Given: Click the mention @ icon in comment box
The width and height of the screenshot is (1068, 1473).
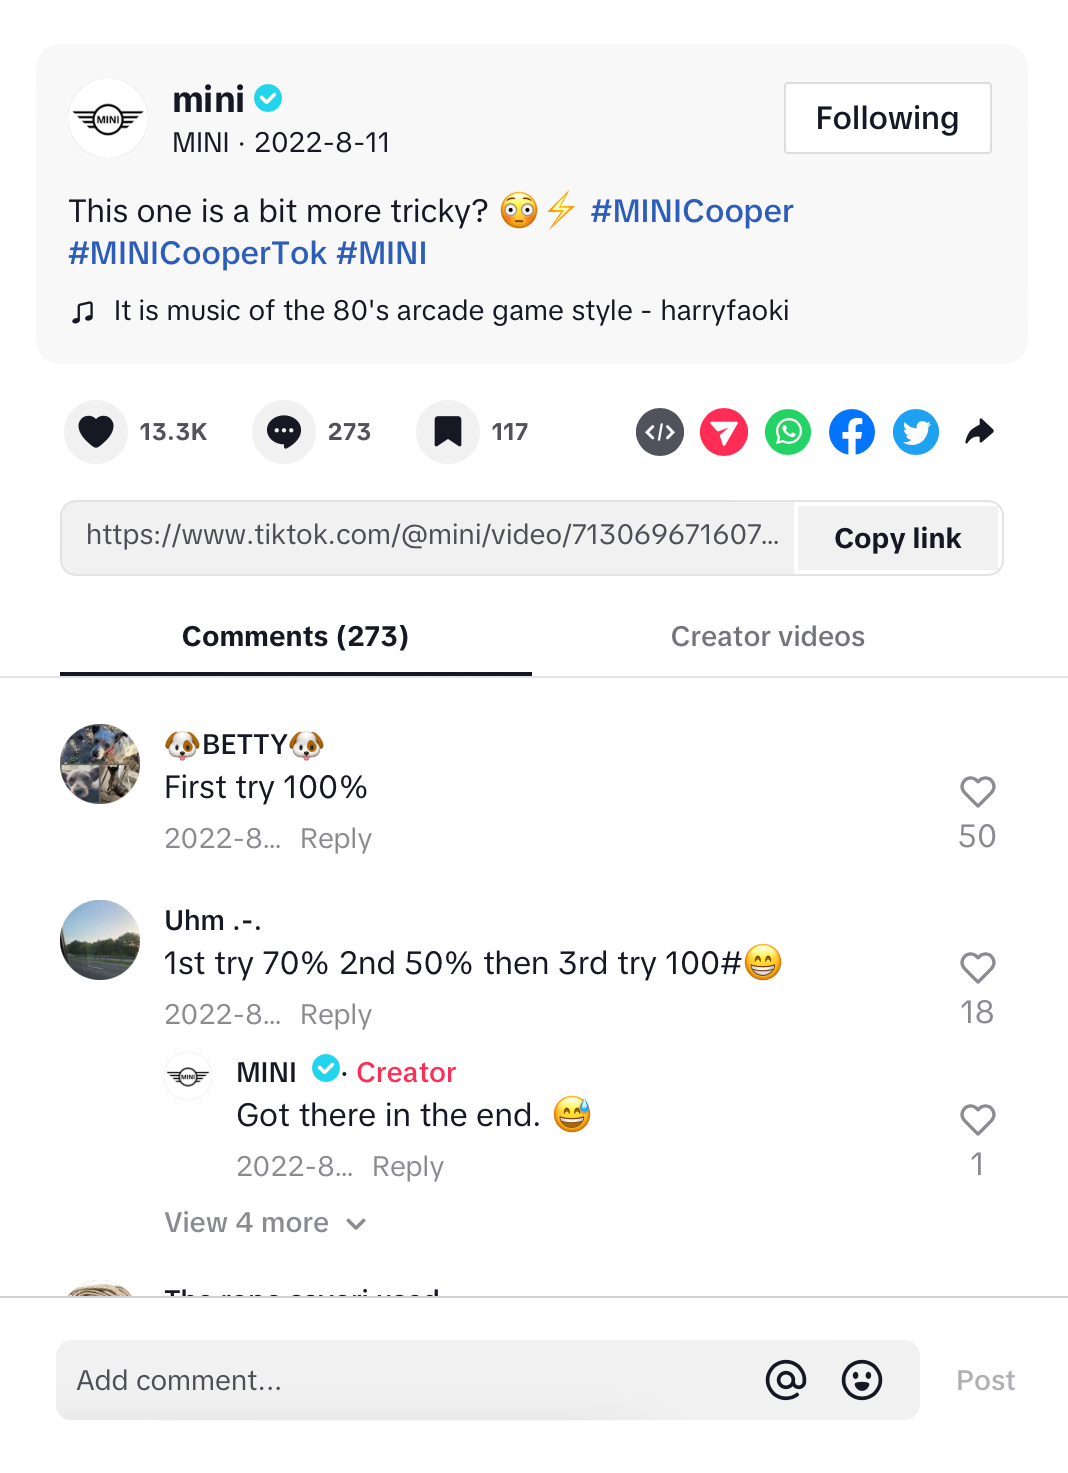Looking at the screenshot, I should (x=786, y=1380).
